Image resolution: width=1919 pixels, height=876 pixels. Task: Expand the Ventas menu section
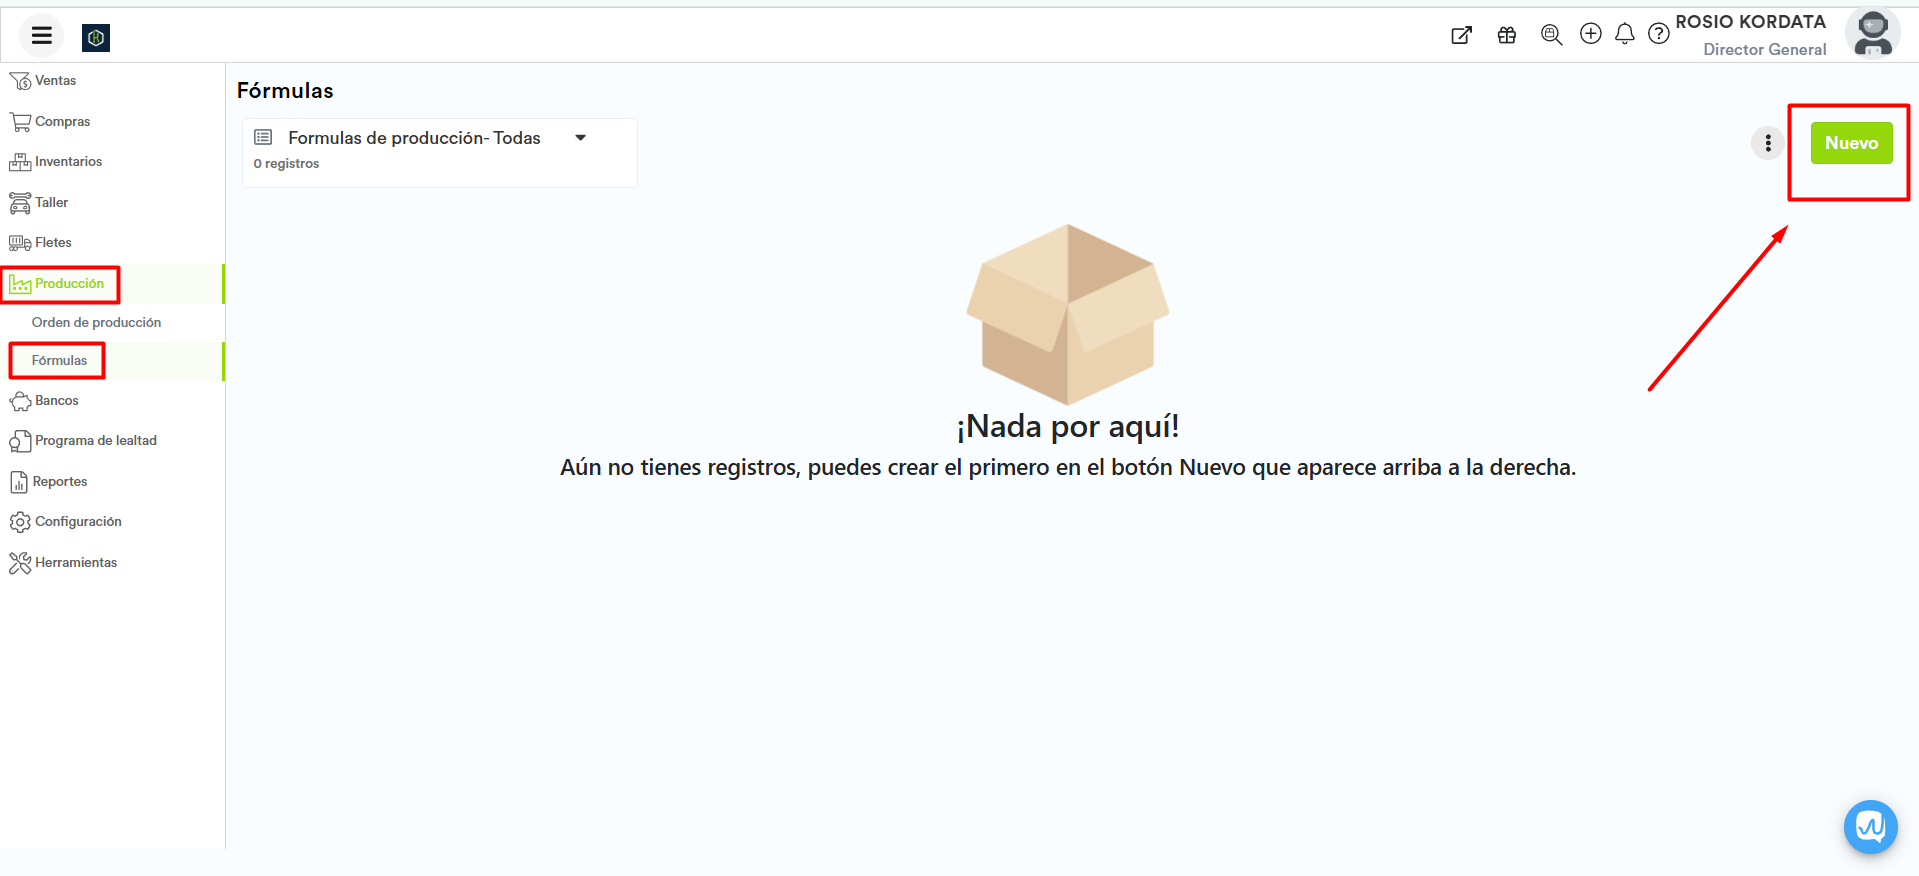55,81
